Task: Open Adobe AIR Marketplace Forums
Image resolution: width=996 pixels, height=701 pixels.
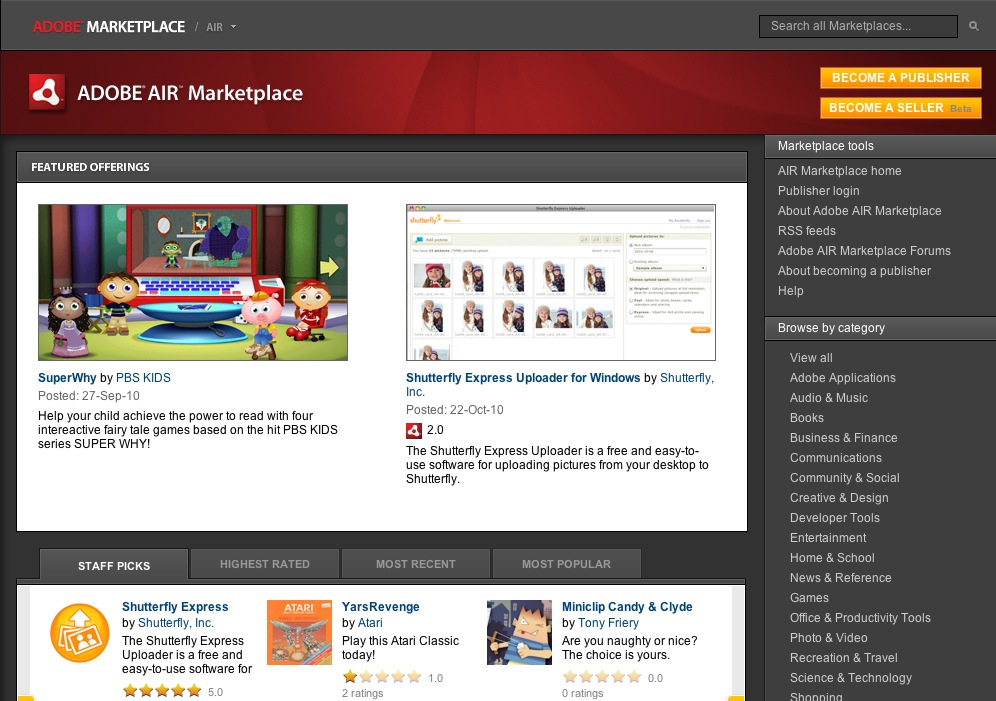Action: click(864, 251)
